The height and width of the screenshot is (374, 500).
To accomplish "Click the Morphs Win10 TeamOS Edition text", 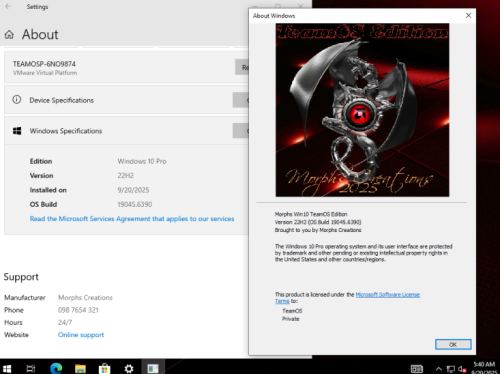I will tap(311, 214).
